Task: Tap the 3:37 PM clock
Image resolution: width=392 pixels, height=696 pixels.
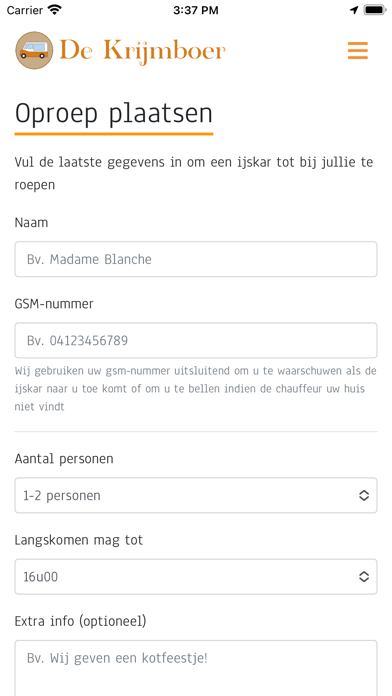Action: coord(196,10)
